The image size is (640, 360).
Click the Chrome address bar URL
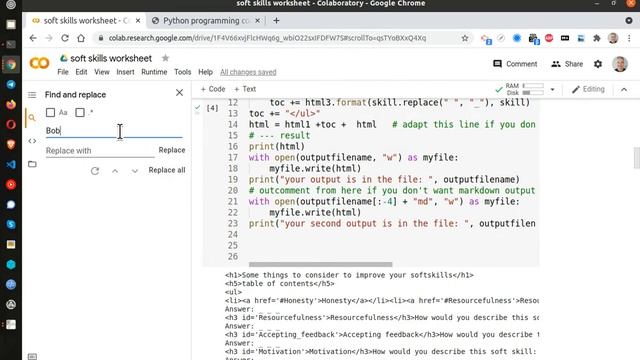pyautogui.click(x=267, y=38)
